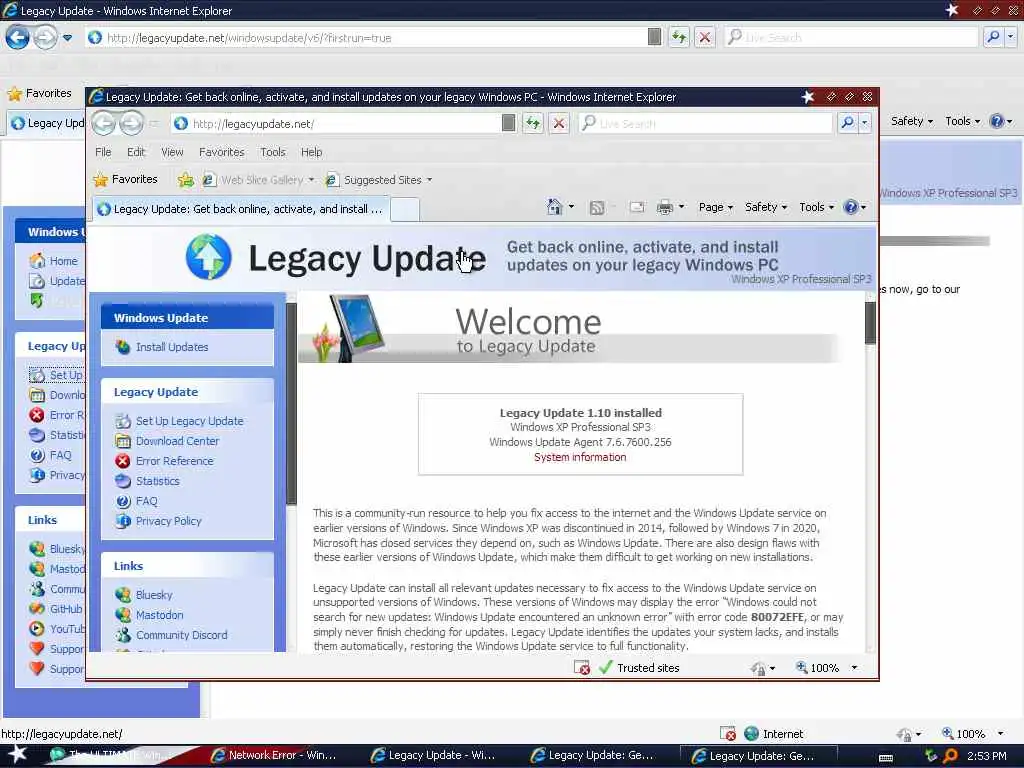Click the Home link in the background window sidebar

tap(63, 261)
